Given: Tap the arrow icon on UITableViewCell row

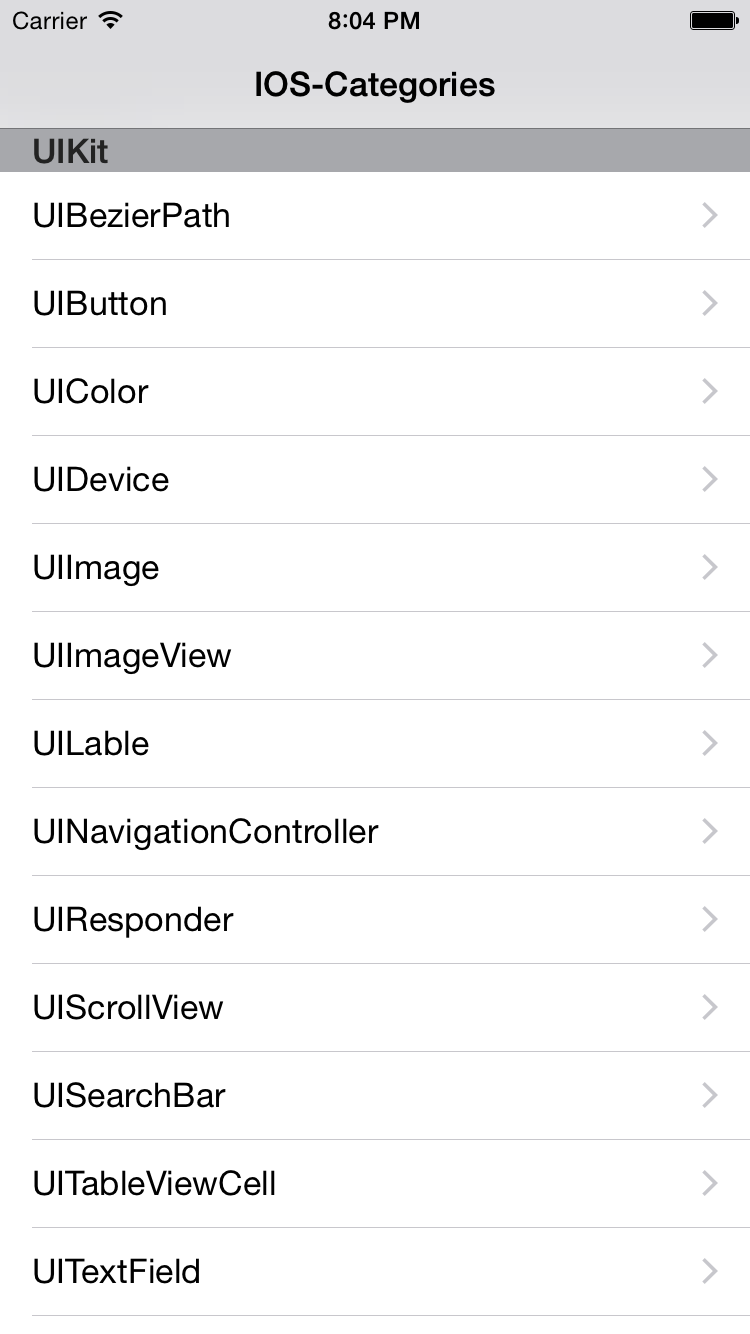Looking at the screenshot, I should 710,1184.
